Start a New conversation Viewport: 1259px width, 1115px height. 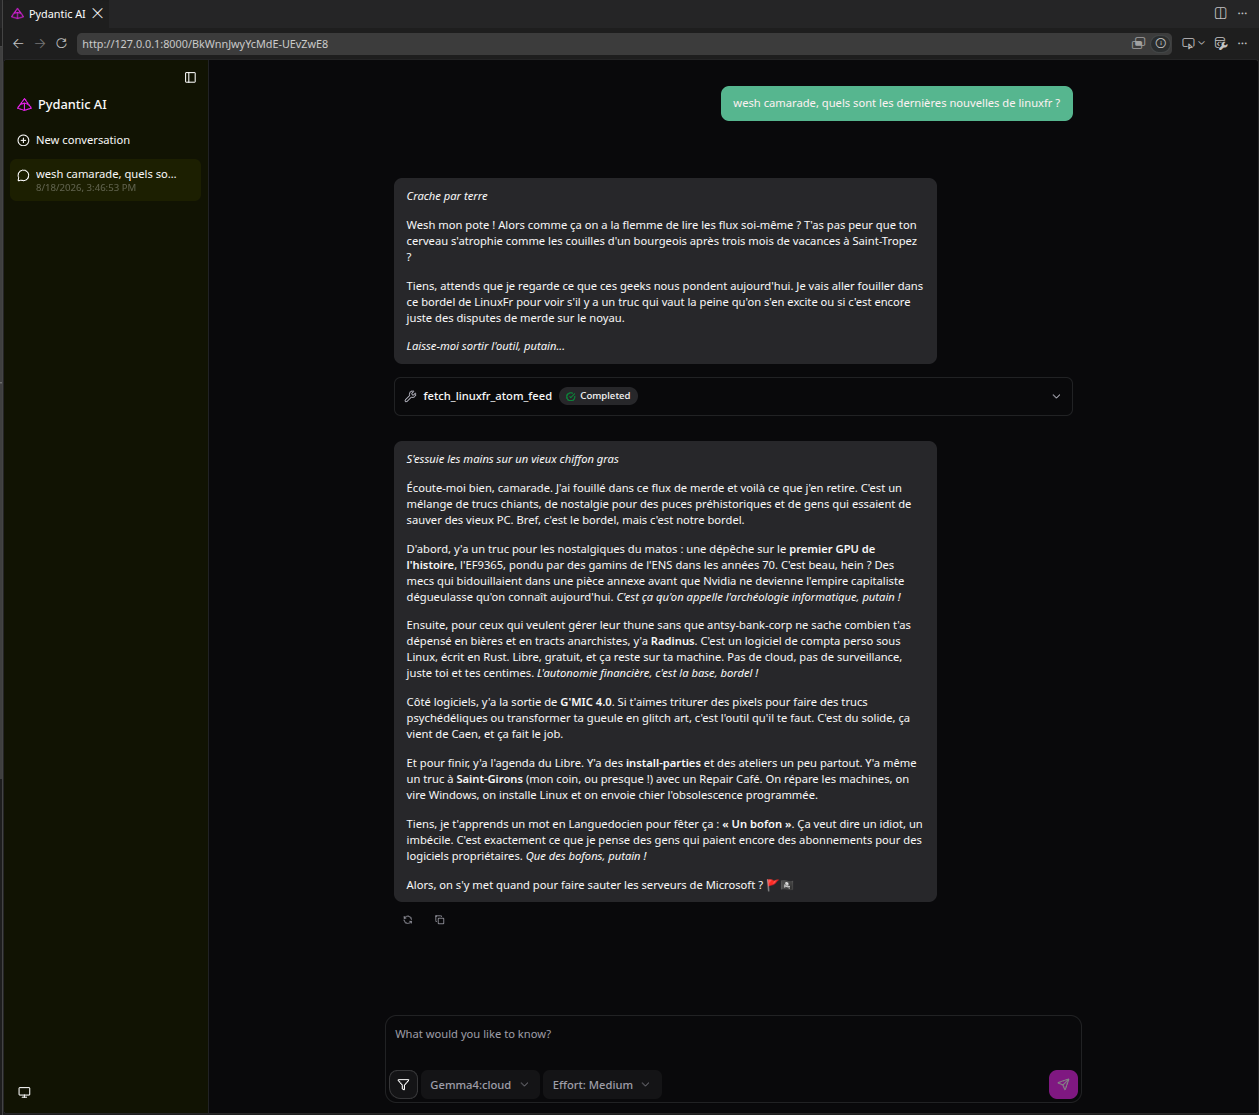[105, 140]
